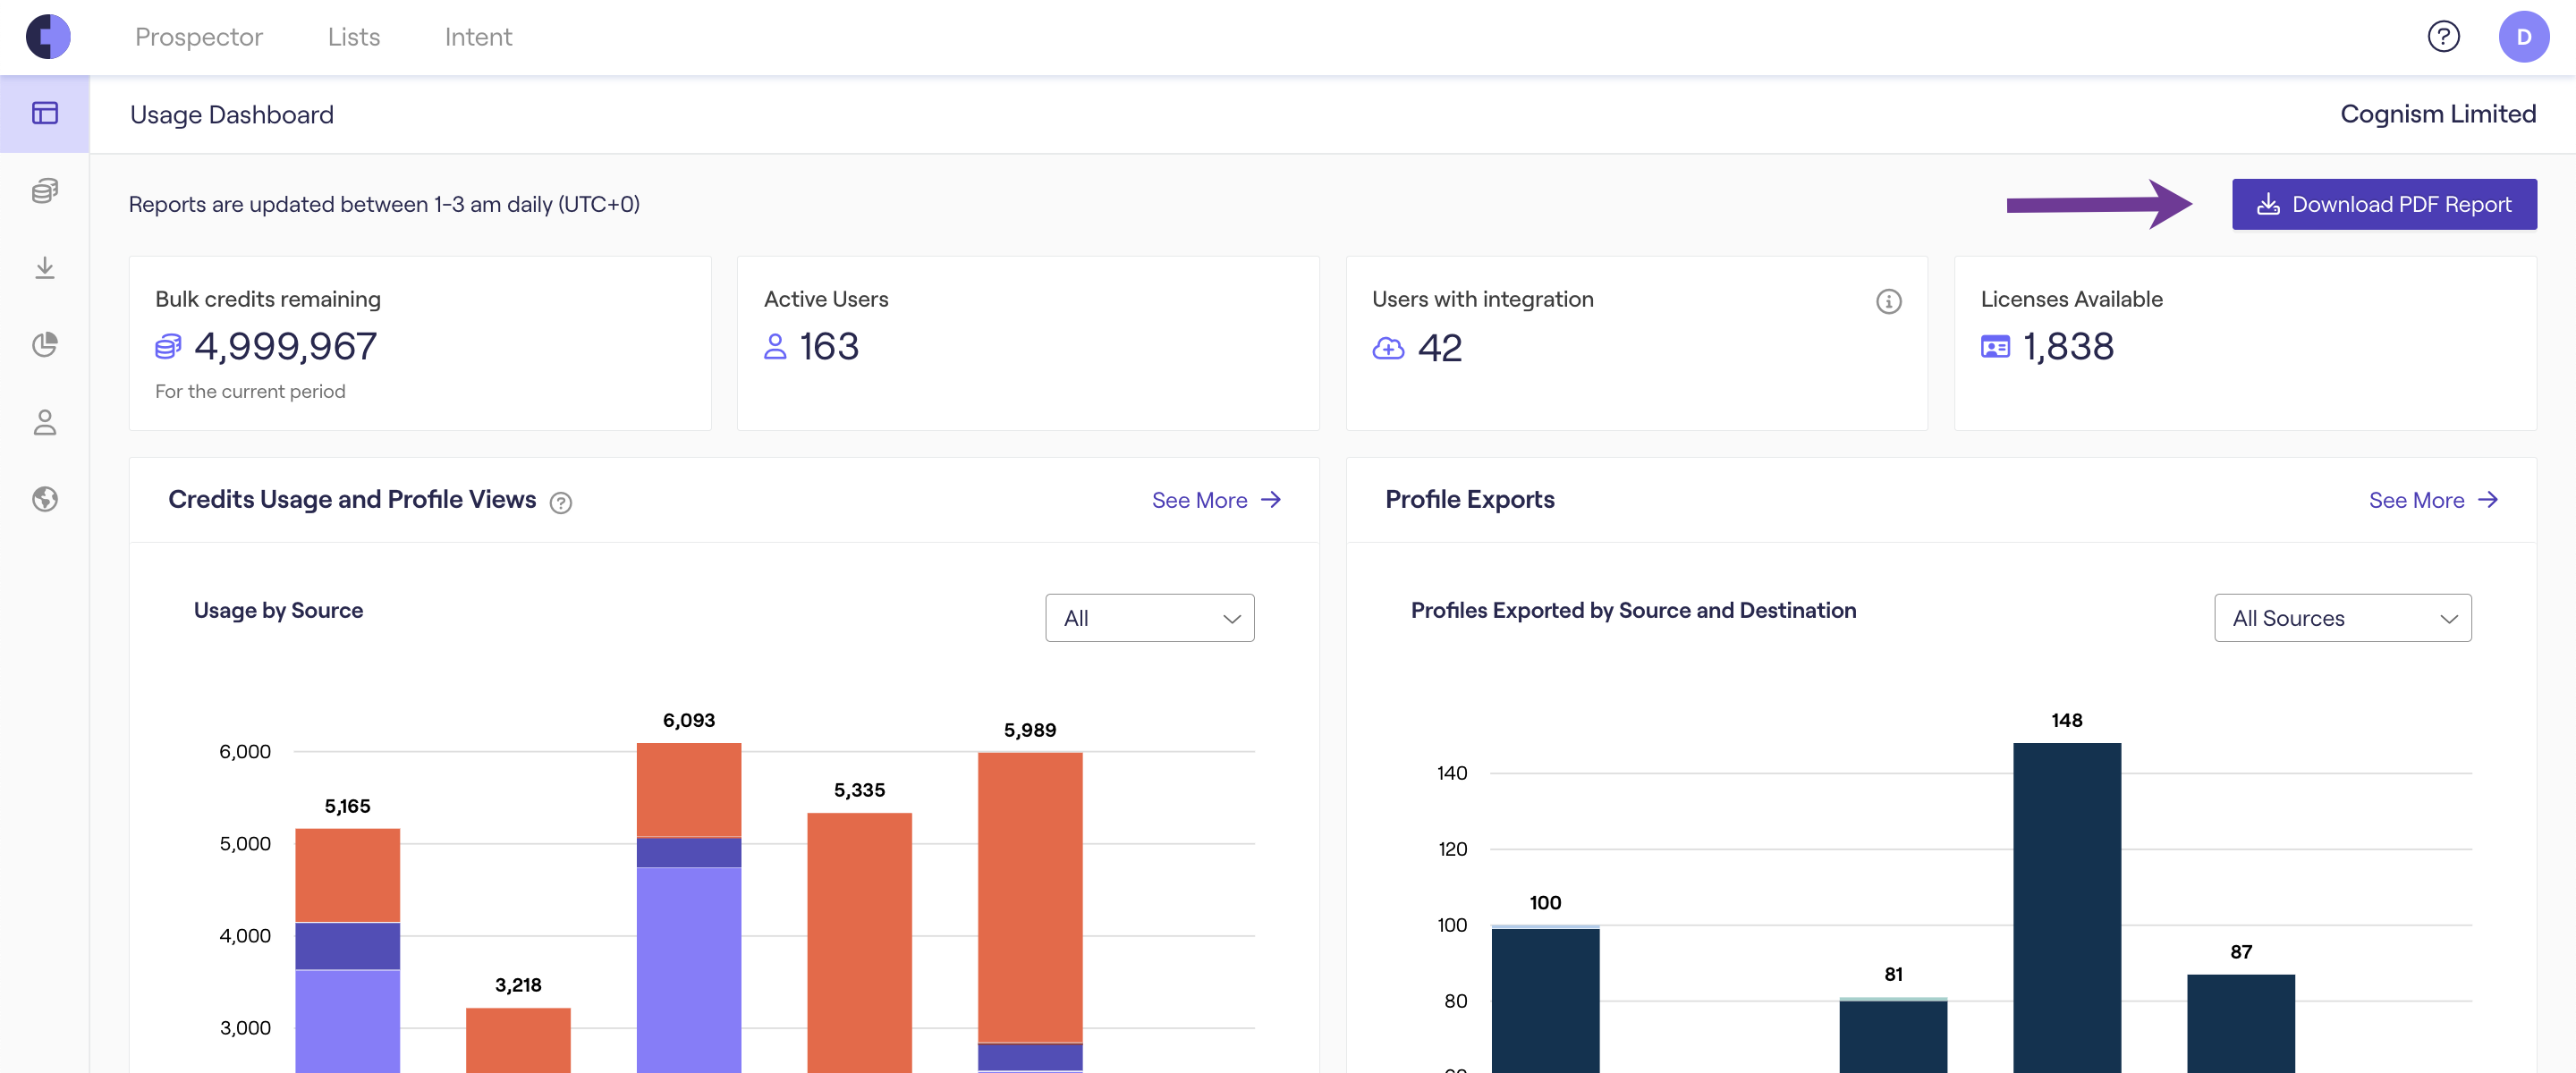Viewport: 2576px width, 1073px height.
Task: Click the reports updated daily notice
Action: [x=384, y=204]
